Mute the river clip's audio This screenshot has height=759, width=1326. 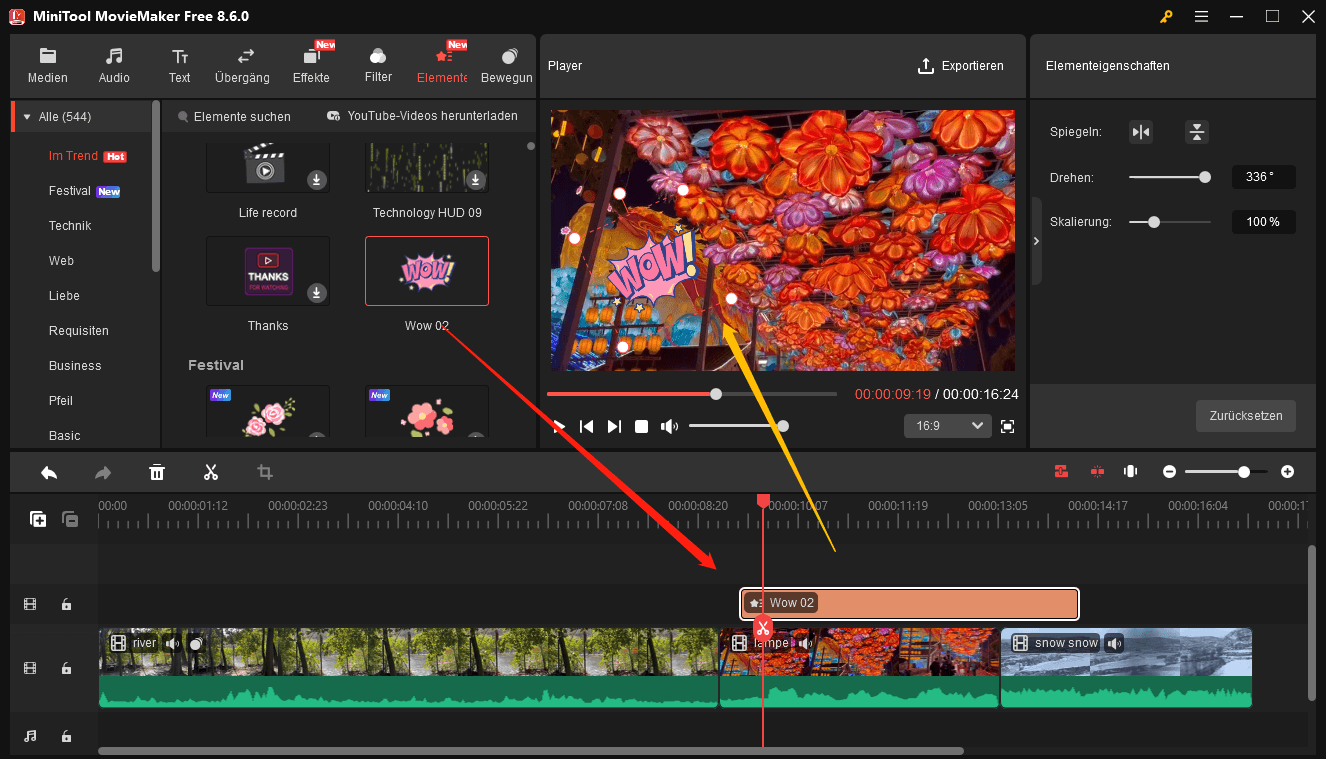(x=173, y=643)
